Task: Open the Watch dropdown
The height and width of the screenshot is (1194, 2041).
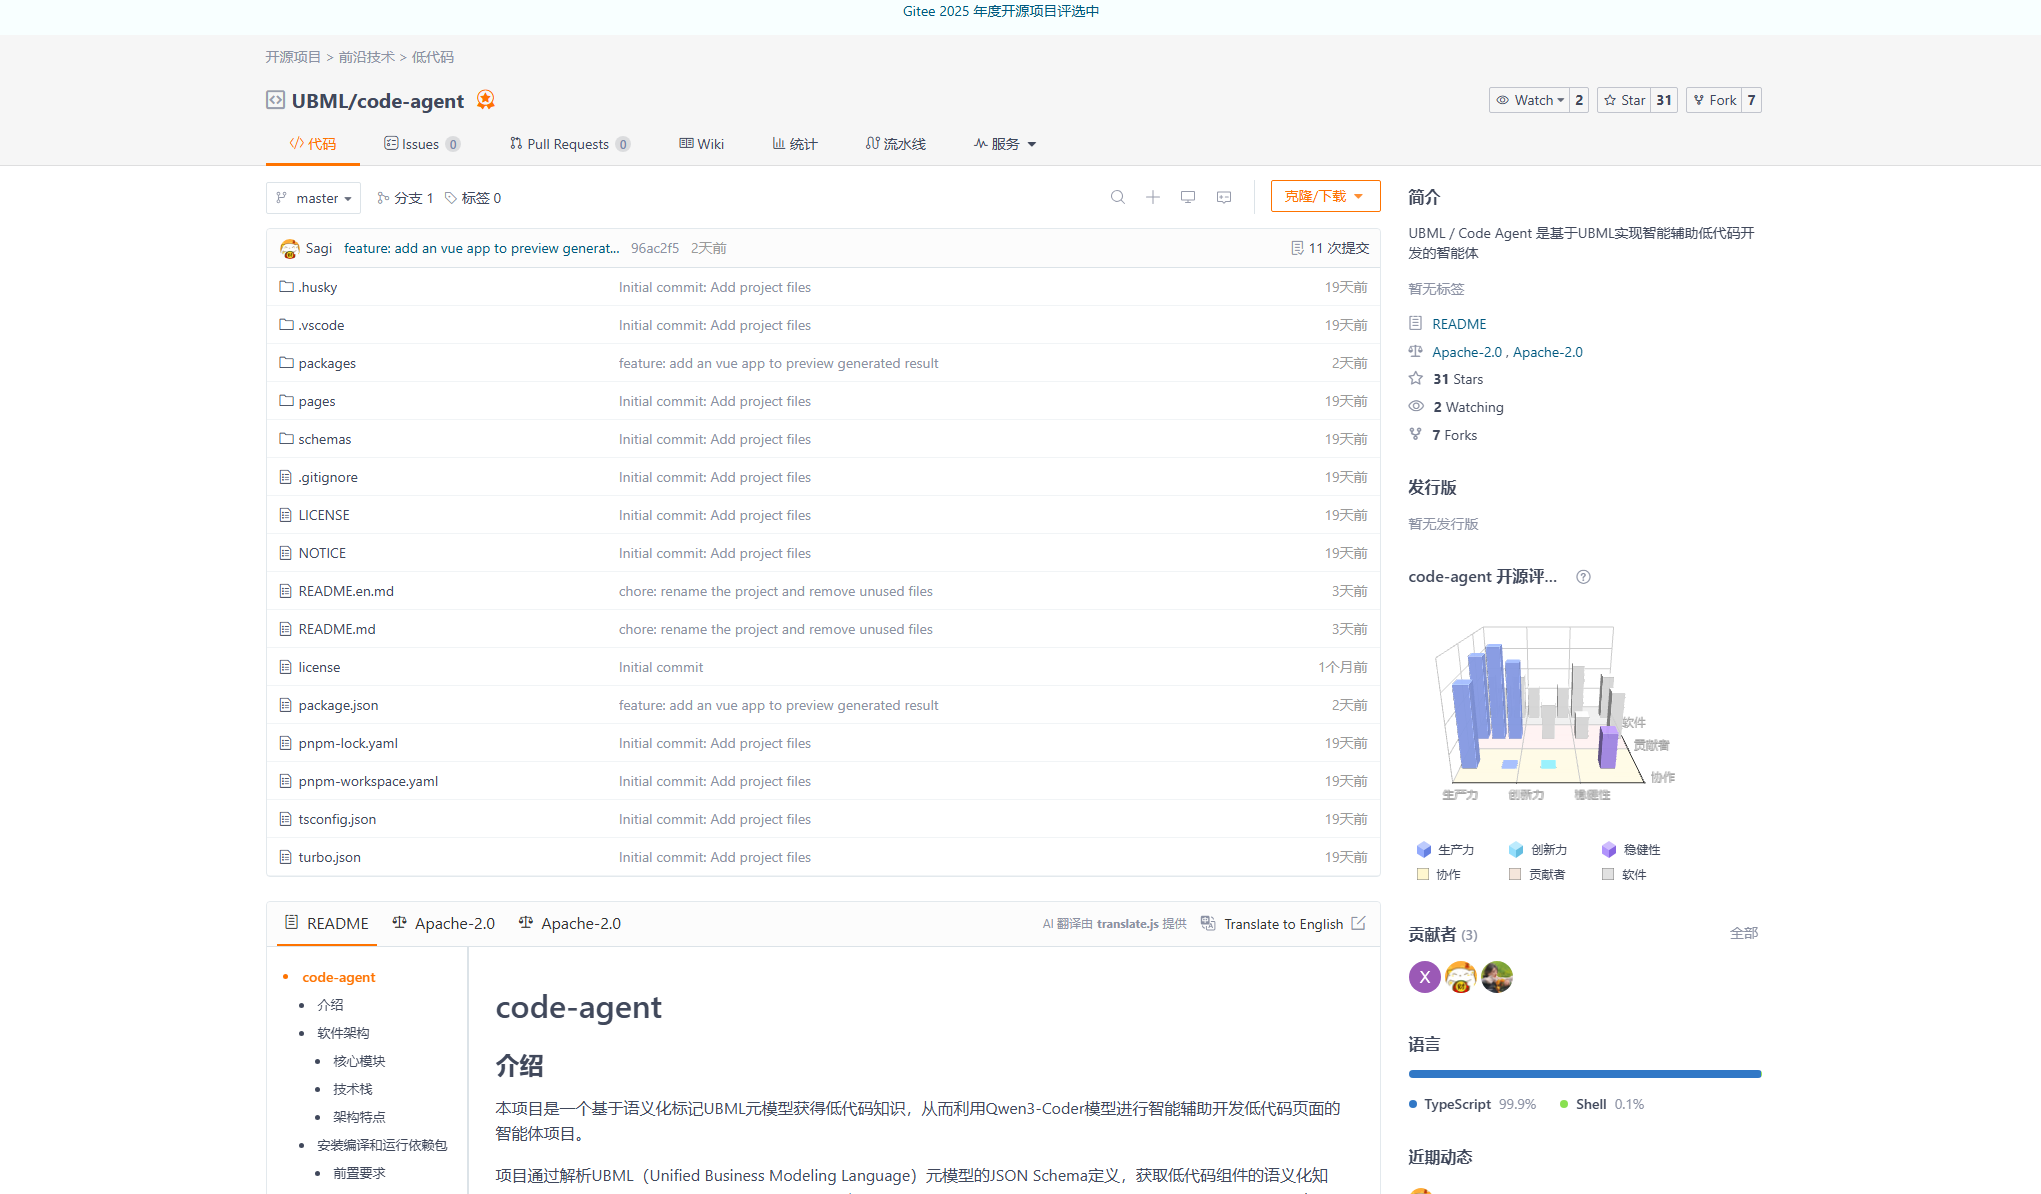Action: point(1529,100)
